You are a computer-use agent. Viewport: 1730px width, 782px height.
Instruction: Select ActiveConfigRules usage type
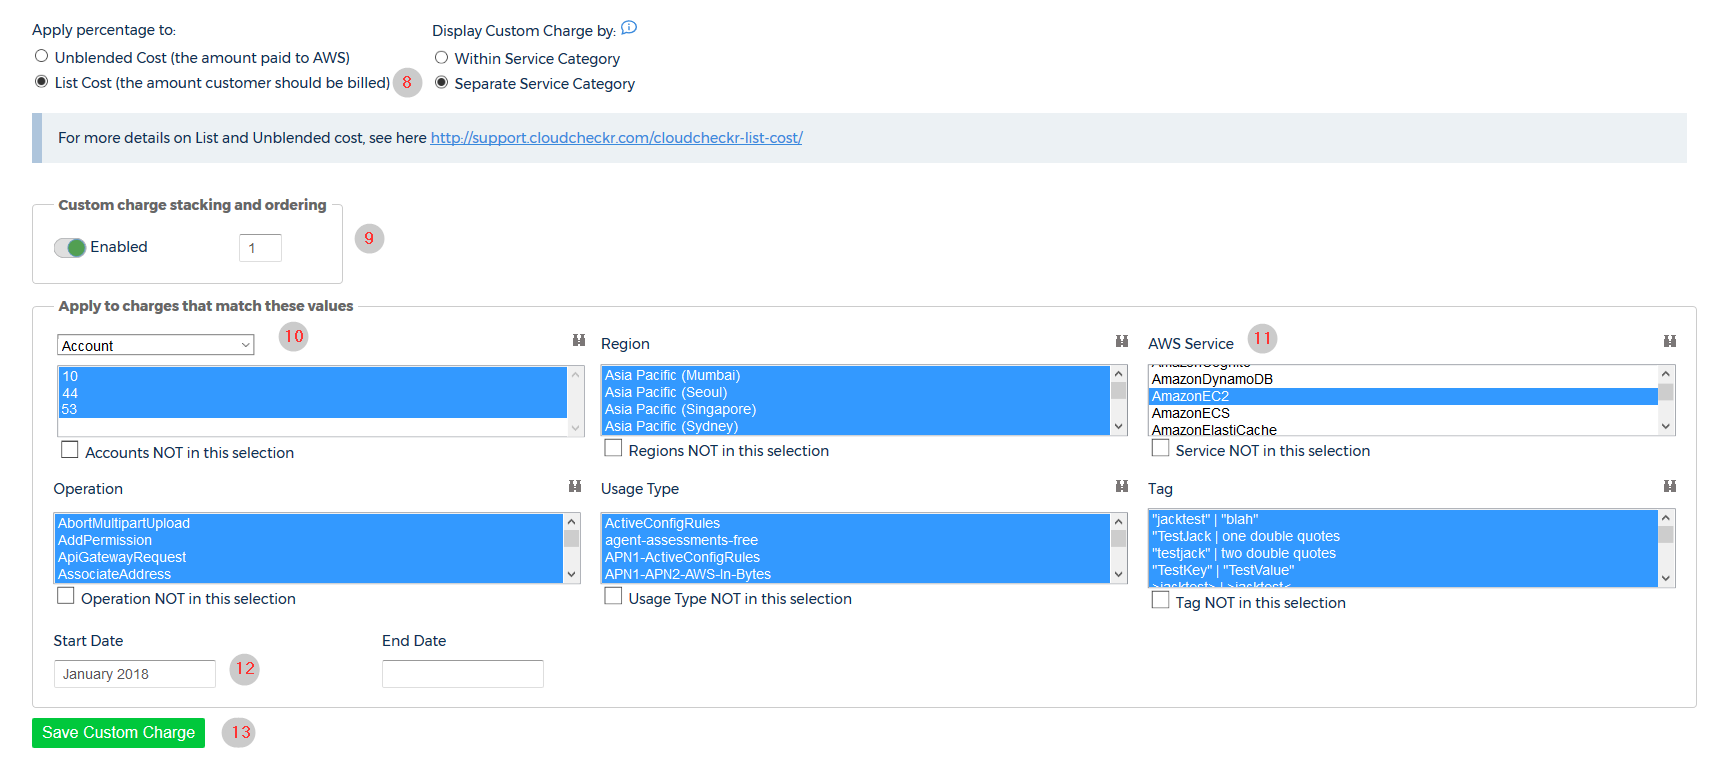pos(856,523)
